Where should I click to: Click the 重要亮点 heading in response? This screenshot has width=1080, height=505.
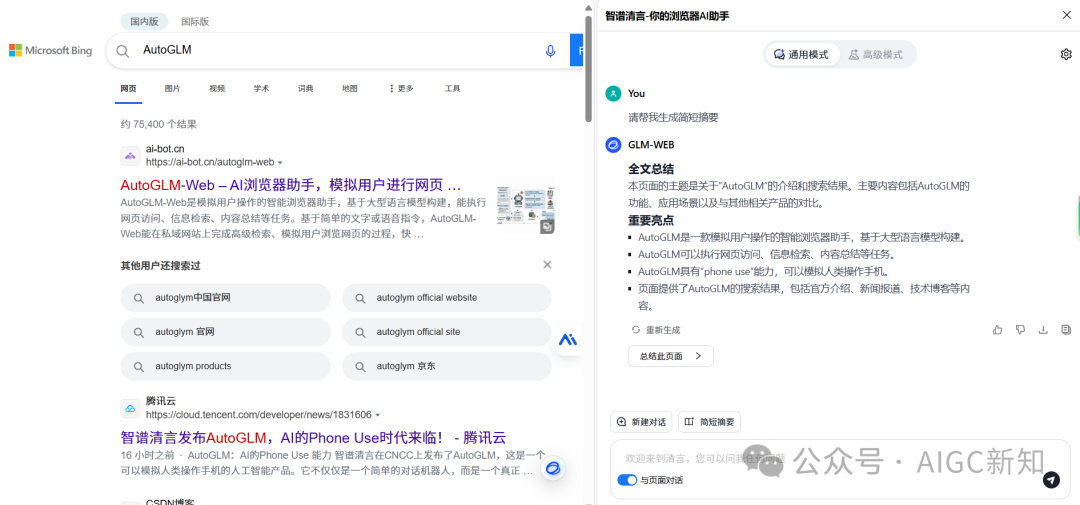[x=651, y=220]
